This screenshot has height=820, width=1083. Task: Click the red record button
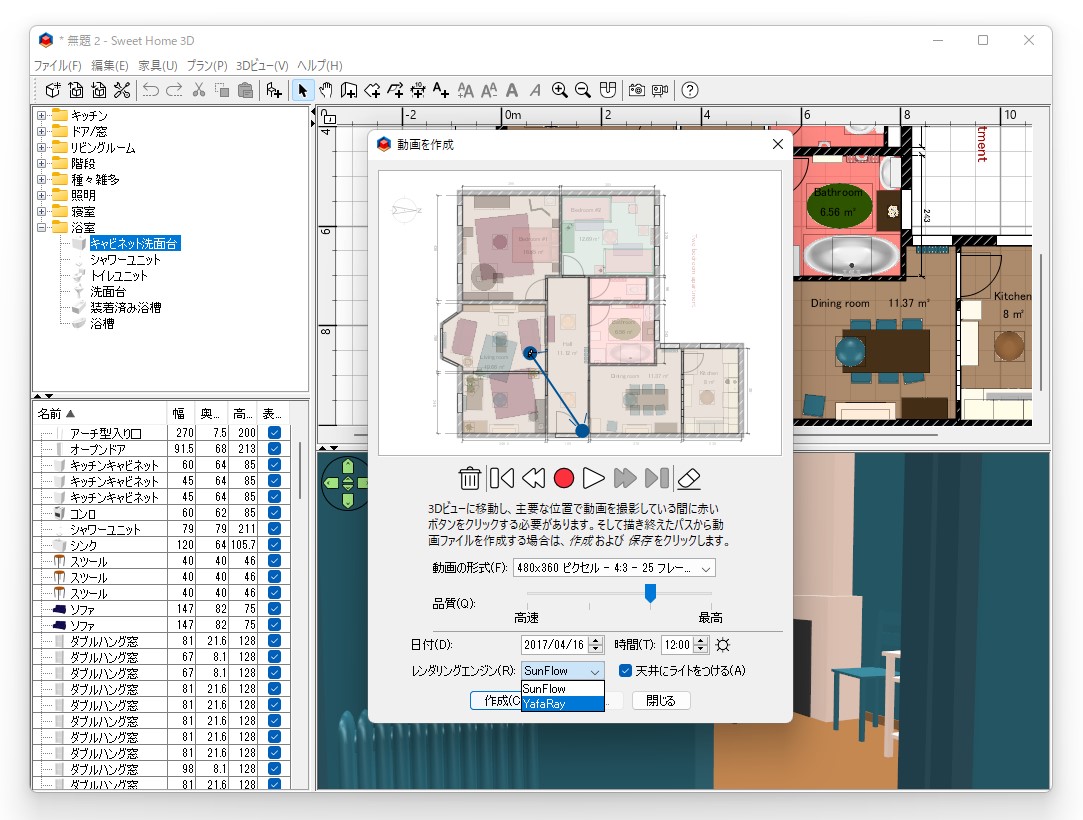coord(563,478)
